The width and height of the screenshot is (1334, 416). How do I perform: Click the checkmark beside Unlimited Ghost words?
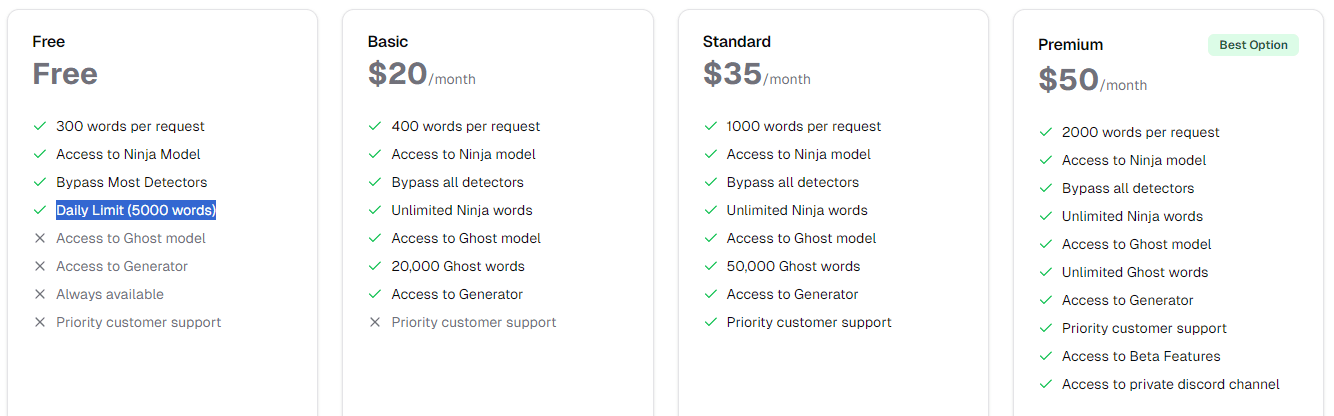pos(1045,272)
